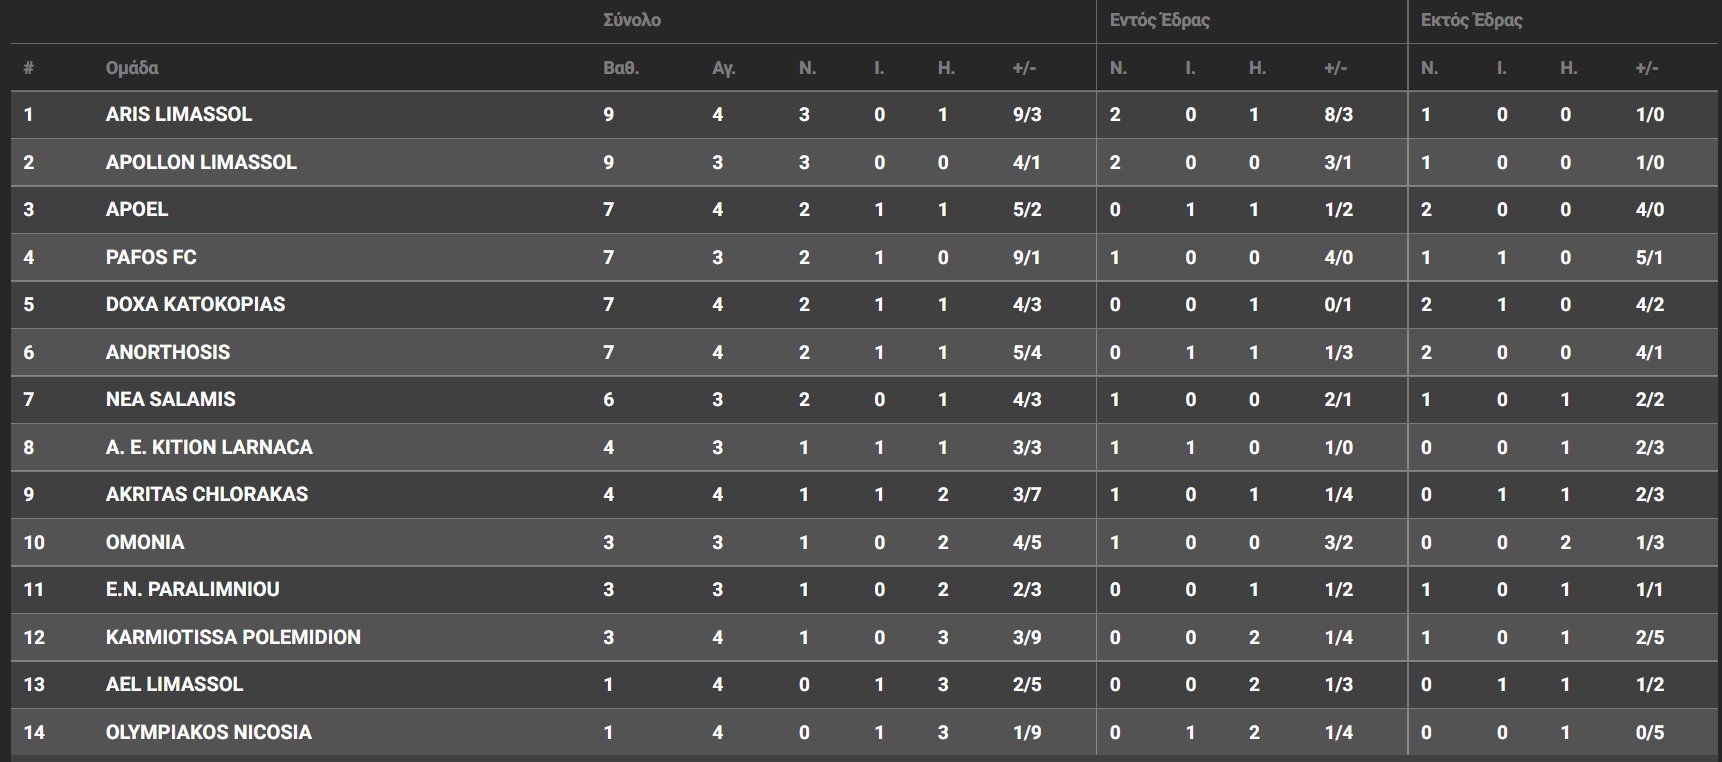Click the Ομάδα column header
Screen dimensions: 1722x762
[132, 68]
